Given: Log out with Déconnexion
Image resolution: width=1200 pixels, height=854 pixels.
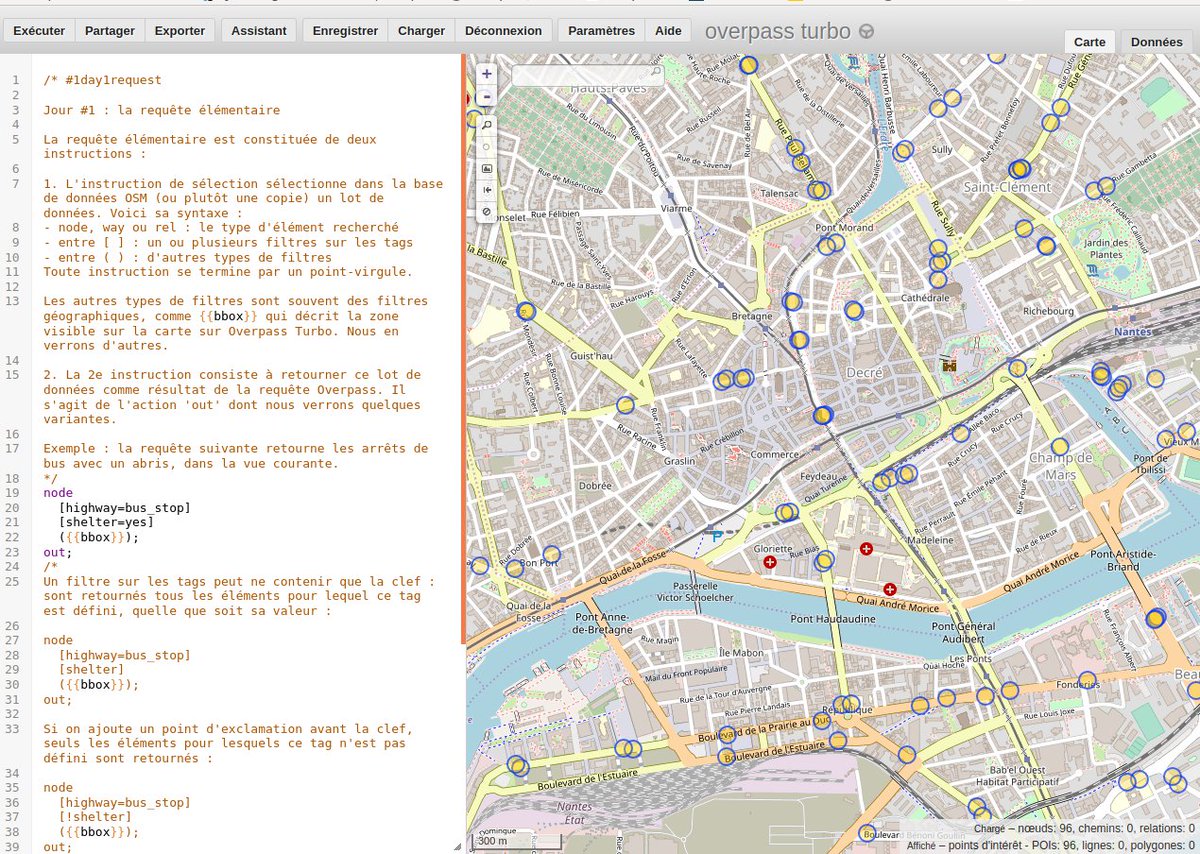Looking at the screenshot, I should point(504,31).
